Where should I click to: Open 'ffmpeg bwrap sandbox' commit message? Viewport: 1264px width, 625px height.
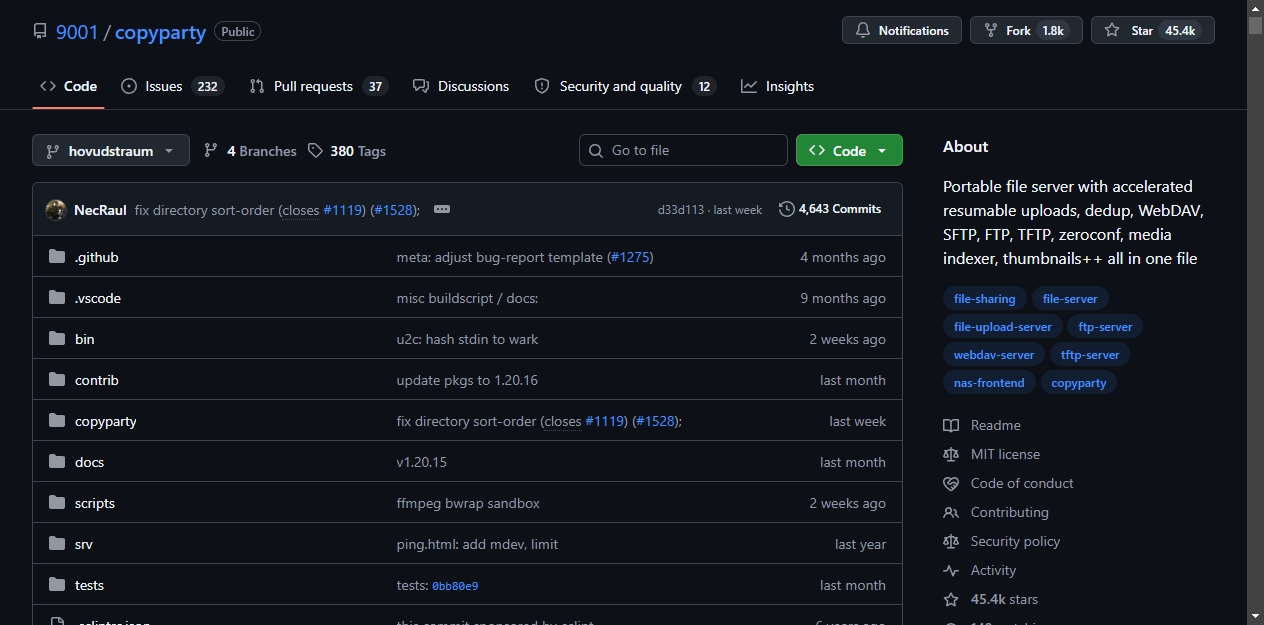pos(468,503)
